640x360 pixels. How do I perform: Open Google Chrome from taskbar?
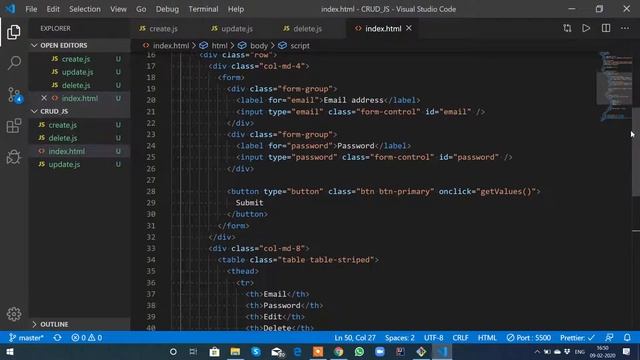[338, 351]
